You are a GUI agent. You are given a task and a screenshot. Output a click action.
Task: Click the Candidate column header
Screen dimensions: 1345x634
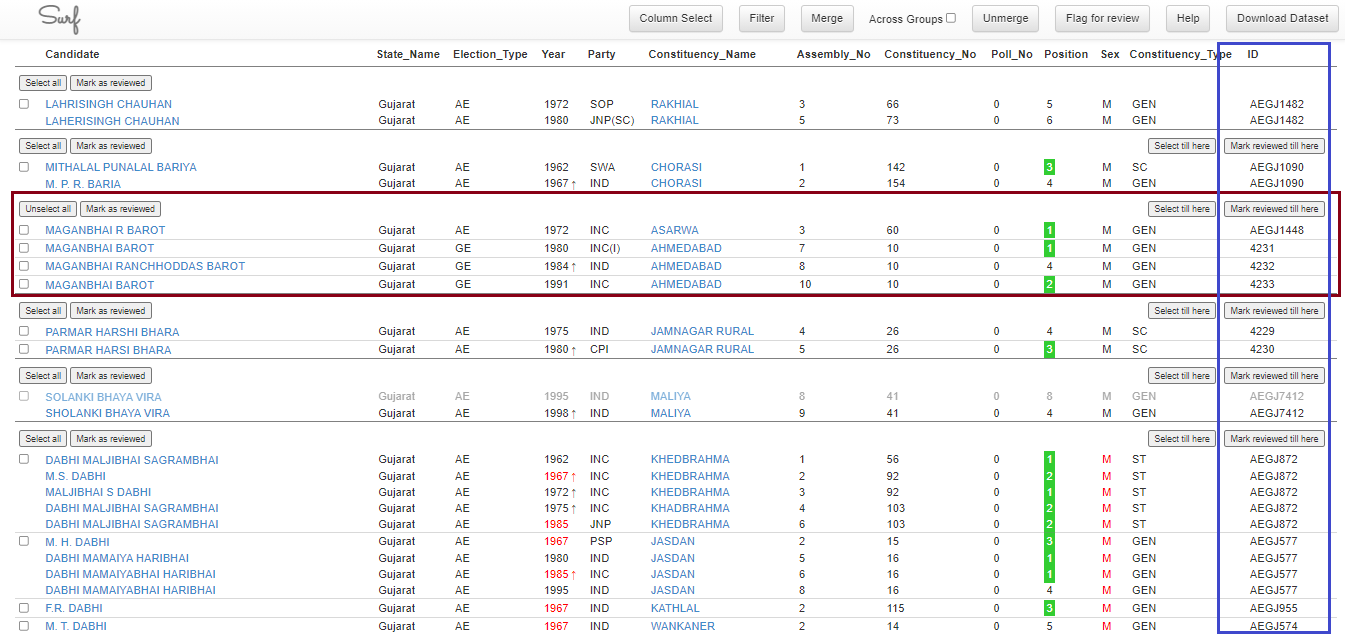tap(72, 54)
